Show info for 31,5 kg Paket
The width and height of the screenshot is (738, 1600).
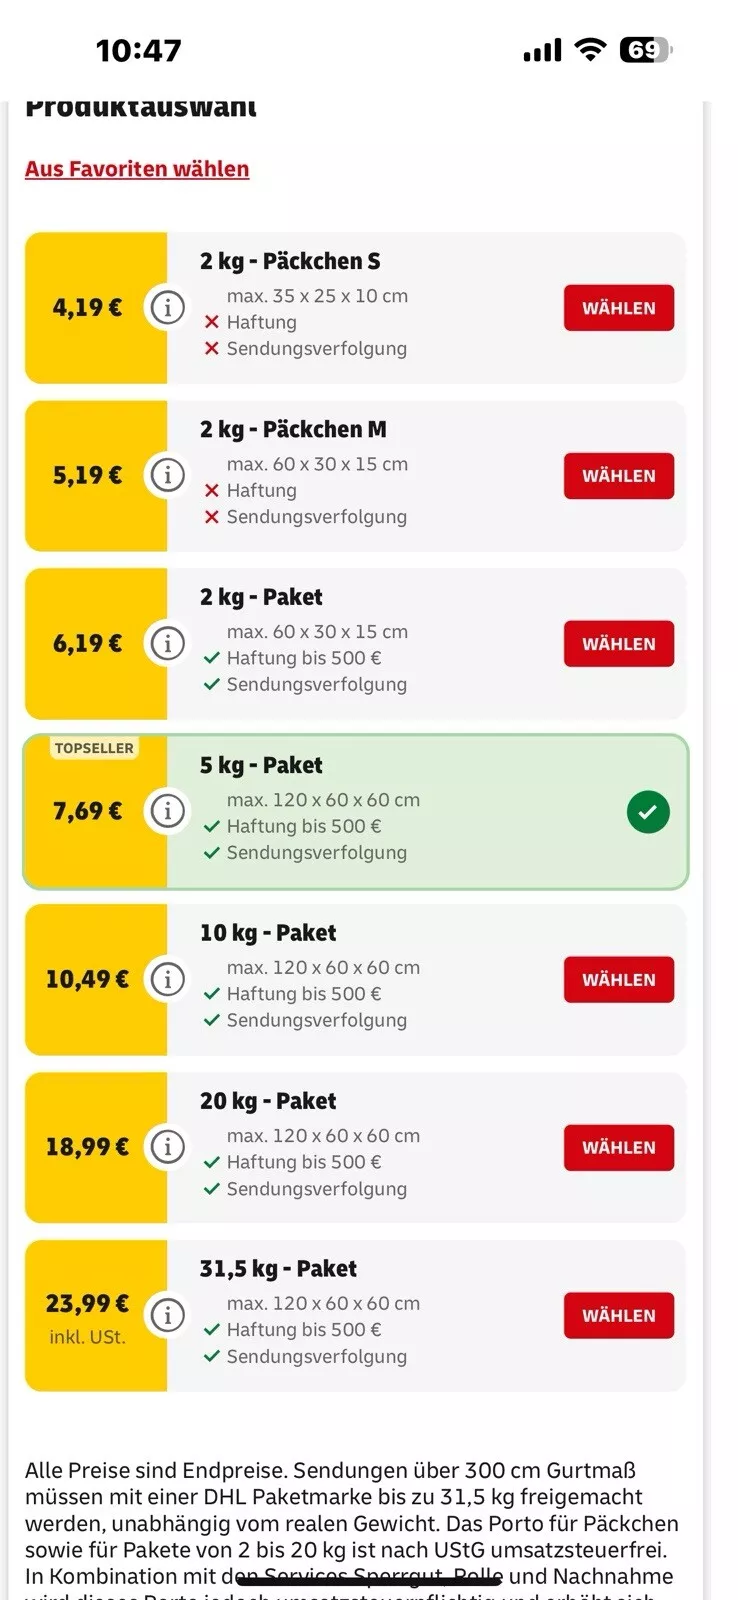[x=167, y=1315]
